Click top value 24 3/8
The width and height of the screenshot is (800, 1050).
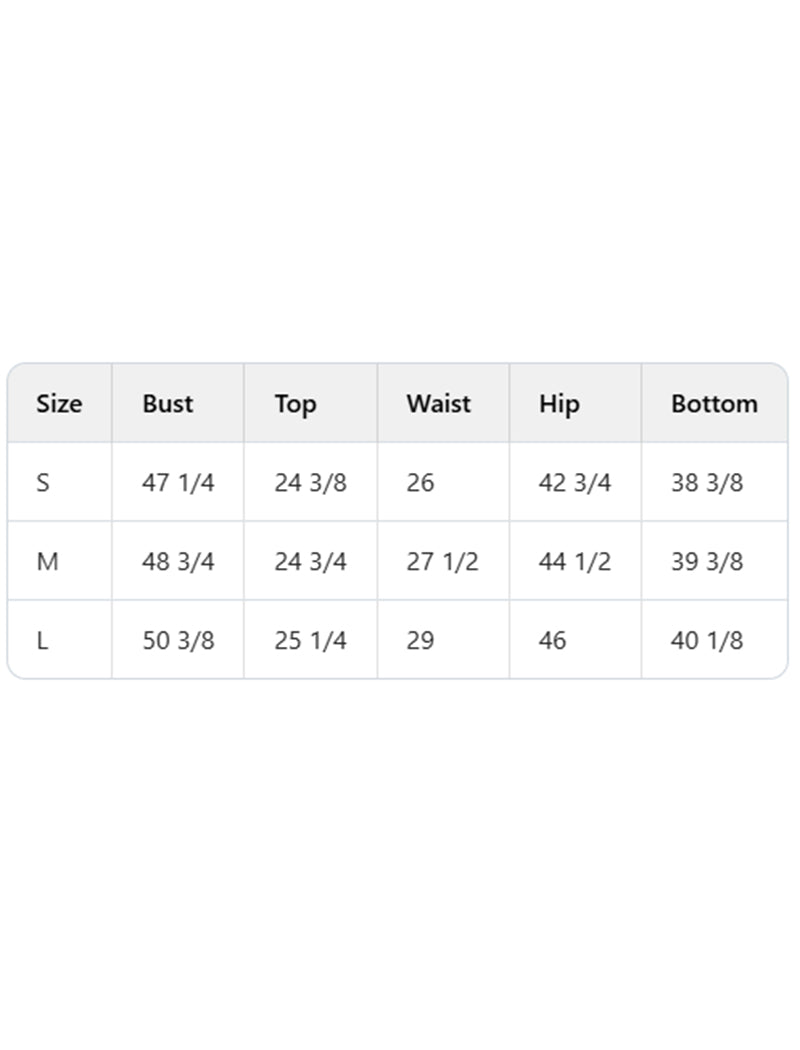(310, 483)
